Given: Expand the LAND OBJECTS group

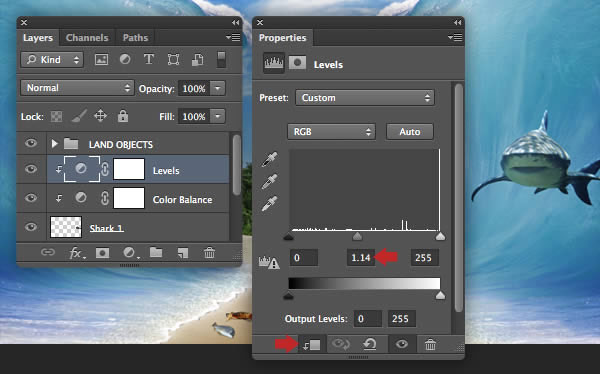Looking at the screenshot, I should point(54,144).
